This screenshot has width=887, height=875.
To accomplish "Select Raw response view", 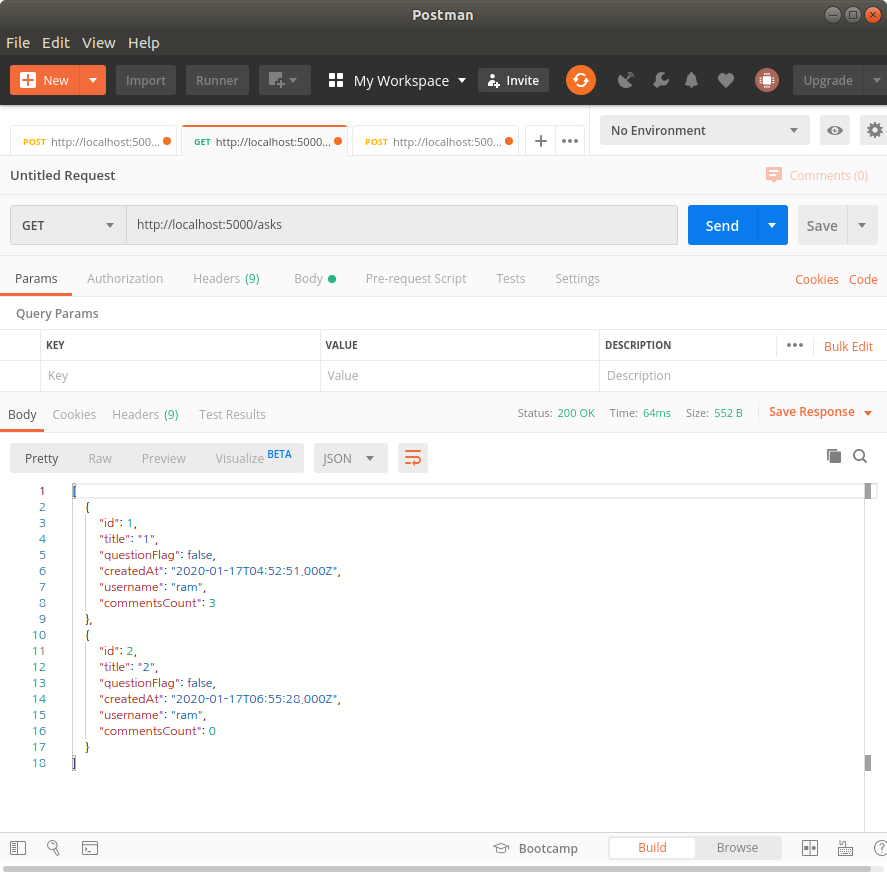I will click(100, 459).
